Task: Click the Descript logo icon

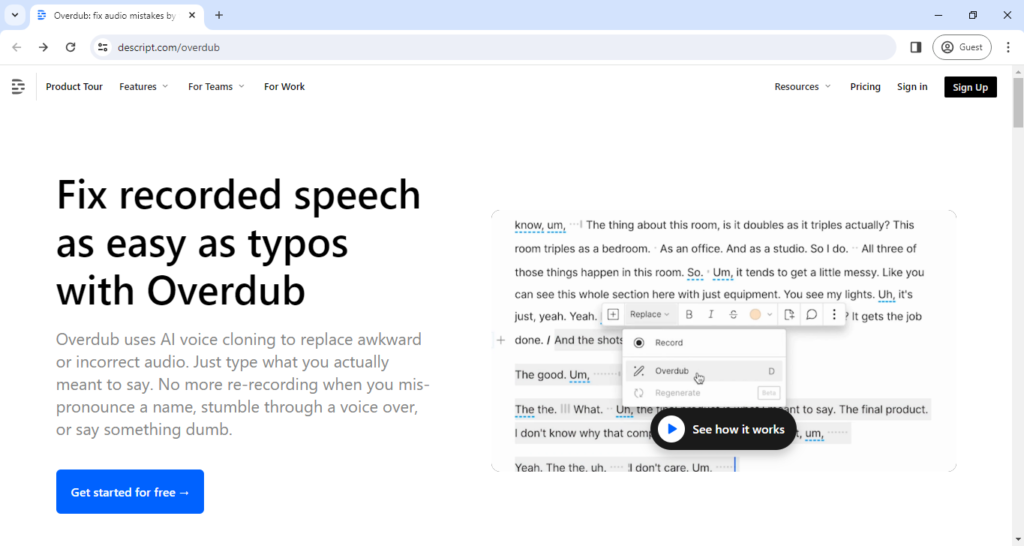Action: (x=18, y=87)
